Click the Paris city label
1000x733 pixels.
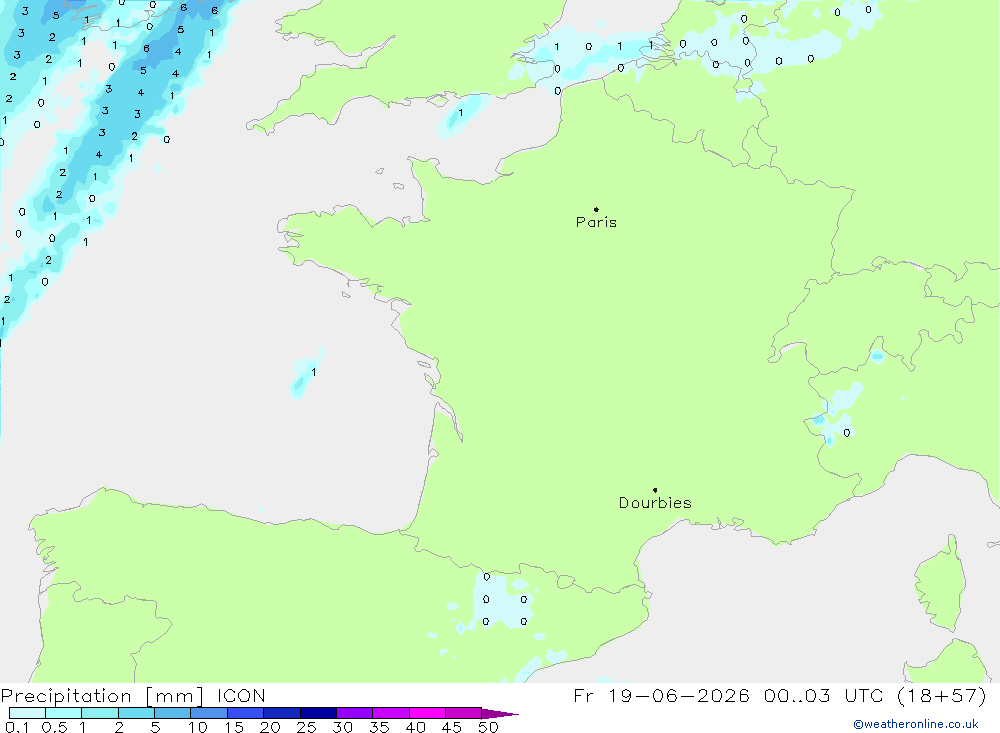(596, 222)
